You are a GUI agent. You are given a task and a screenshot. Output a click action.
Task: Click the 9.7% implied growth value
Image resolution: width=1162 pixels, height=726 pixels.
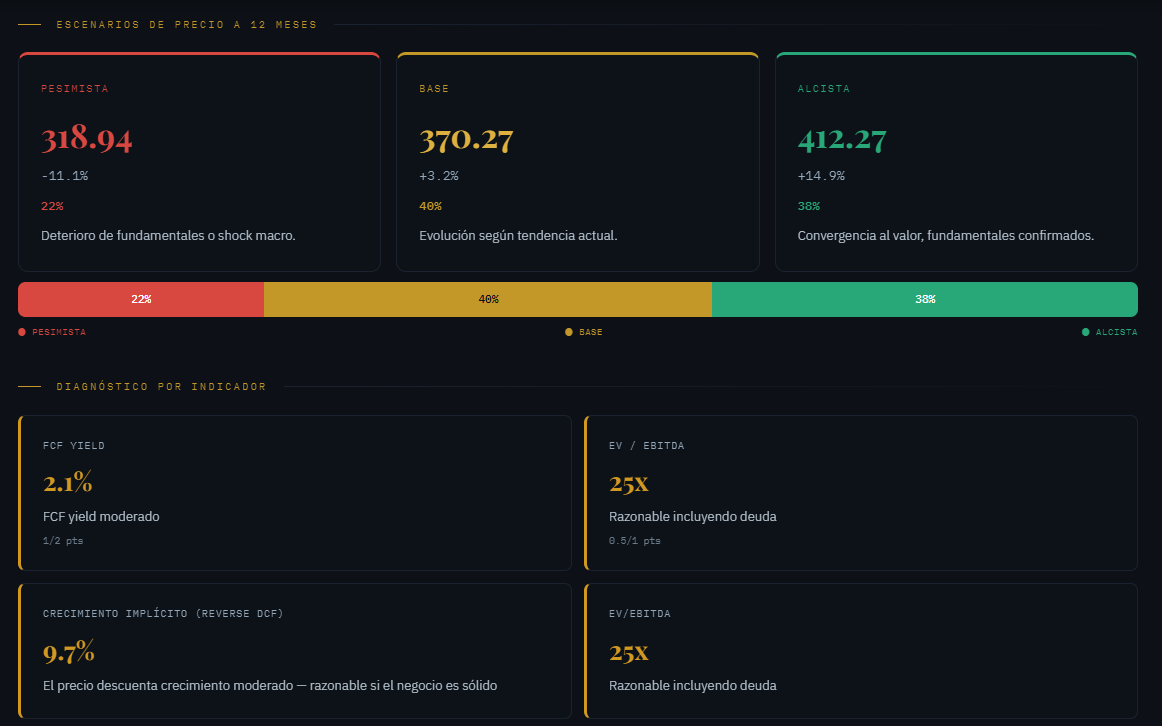(69, 652)
